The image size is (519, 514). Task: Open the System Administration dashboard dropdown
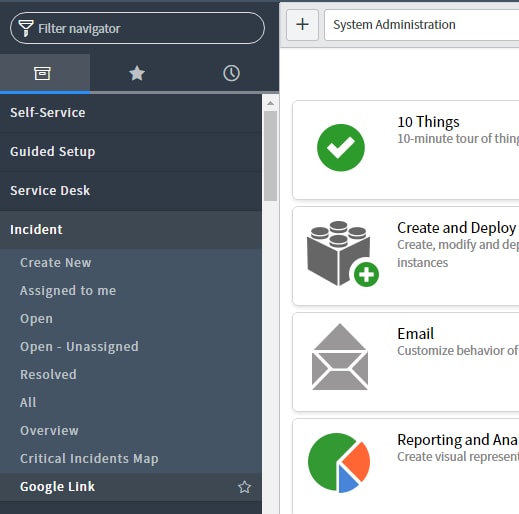pyautogui.click(x=422, y=25)
